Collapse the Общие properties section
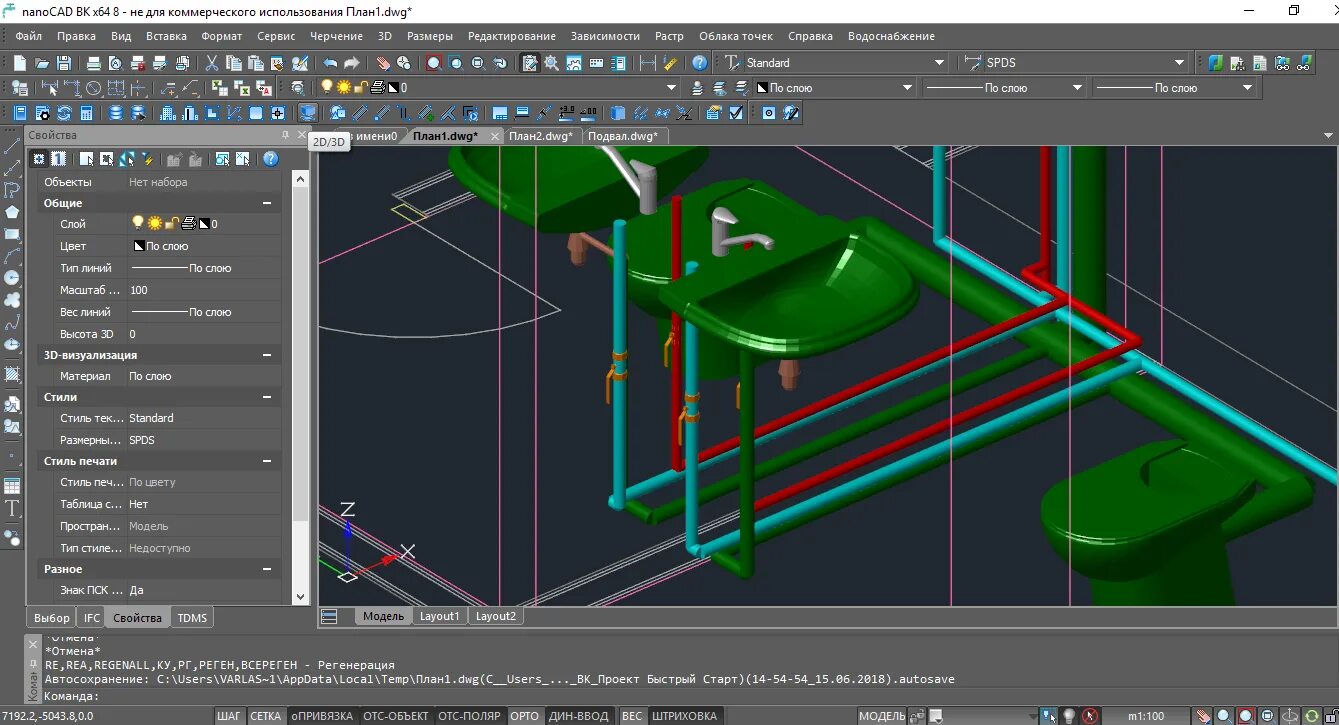Viewport: 1339px width, 725px height. click(x=267, y=203)
